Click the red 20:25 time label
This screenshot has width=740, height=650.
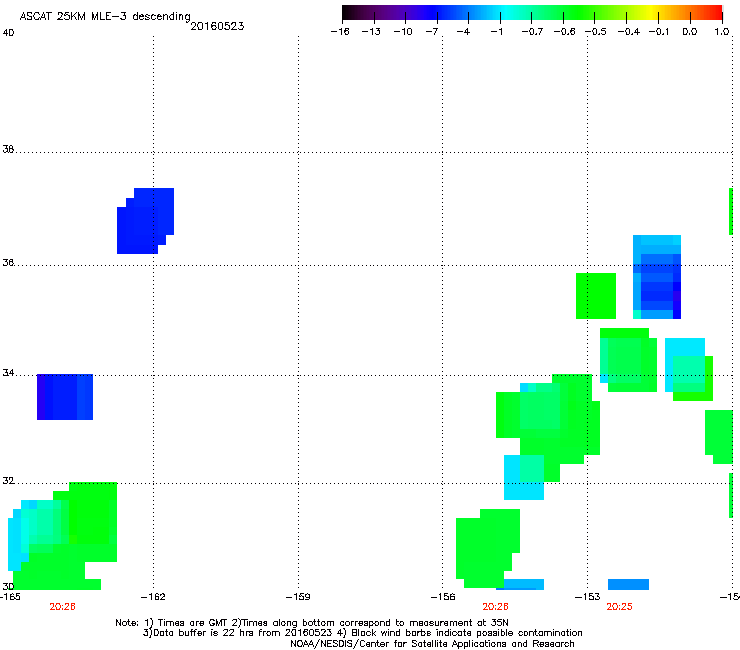tap(619, 607)
